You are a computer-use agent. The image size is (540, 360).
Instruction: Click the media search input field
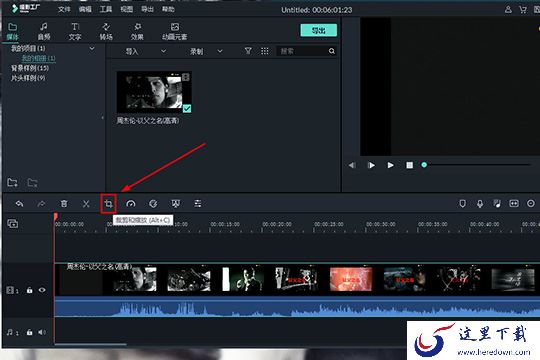coord(303,51)
